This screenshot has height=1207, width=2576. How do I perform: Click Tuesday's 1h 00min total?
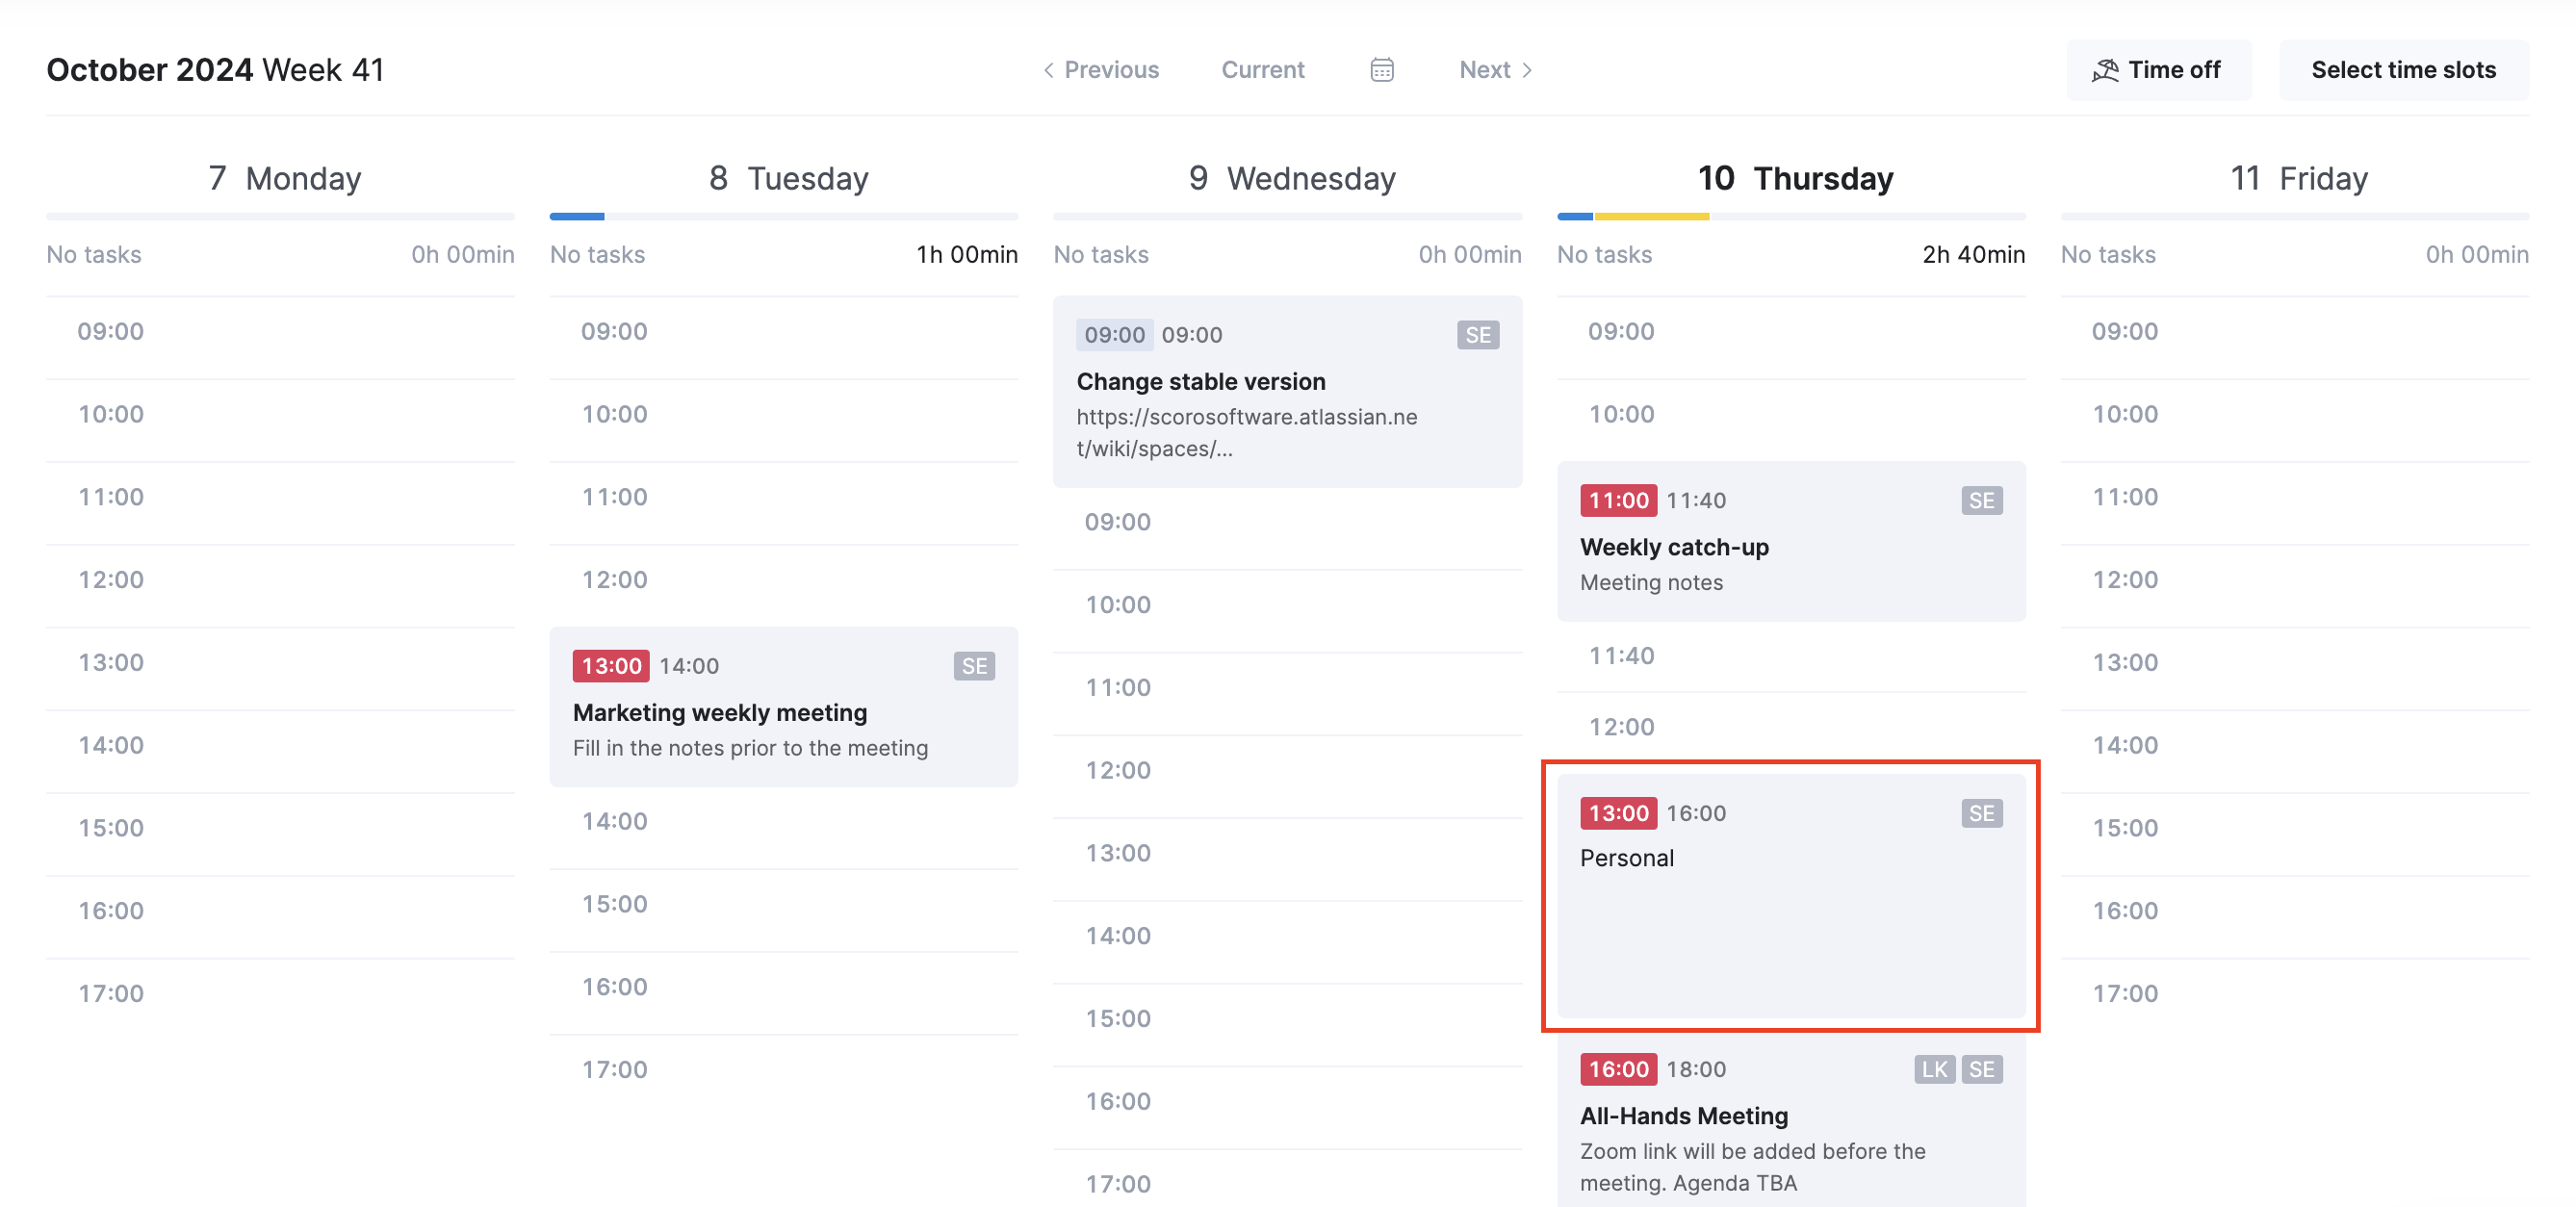(x=967, y=255)
